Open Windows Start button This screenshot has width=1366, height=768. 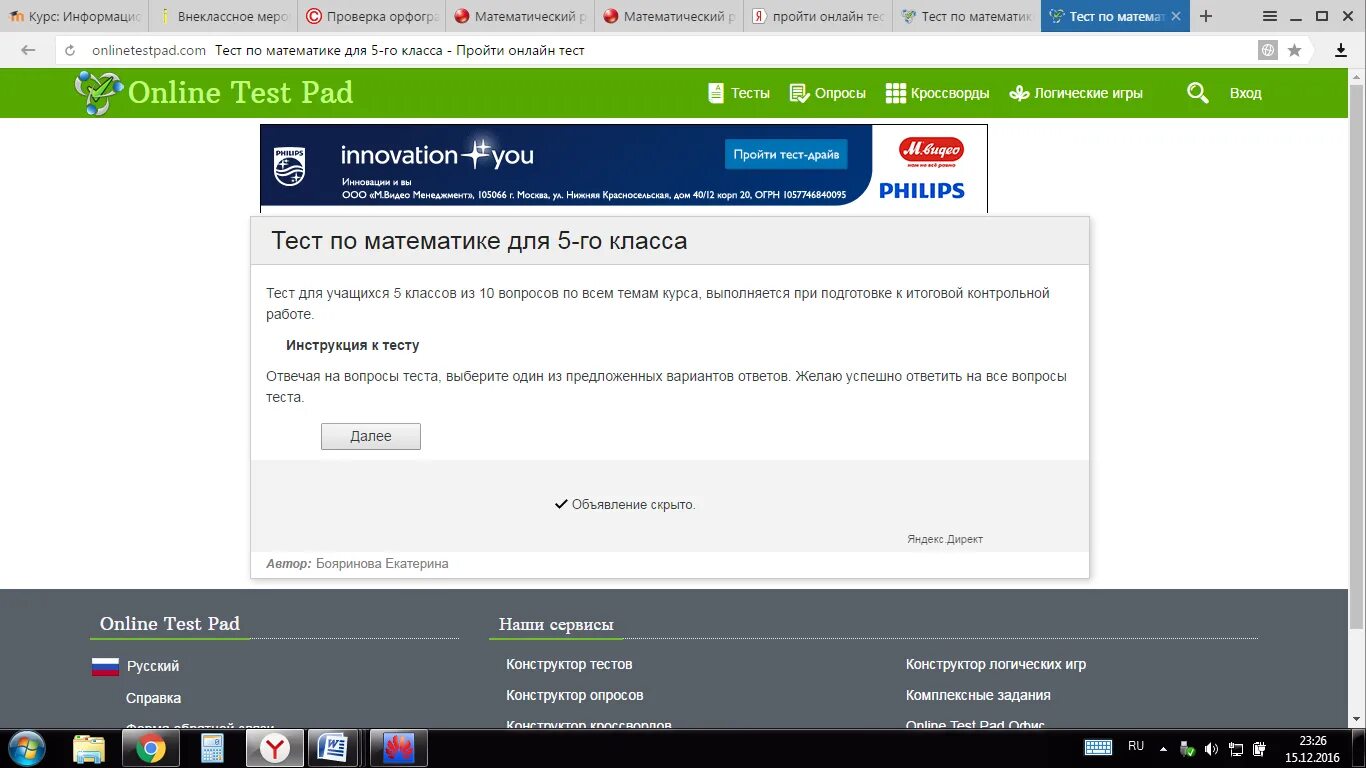(26, 748)
